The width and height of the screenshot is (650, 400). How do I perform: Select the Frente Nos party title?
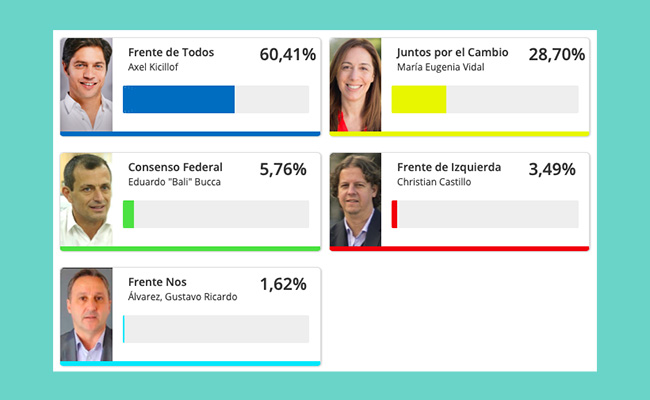coord(157,282)
